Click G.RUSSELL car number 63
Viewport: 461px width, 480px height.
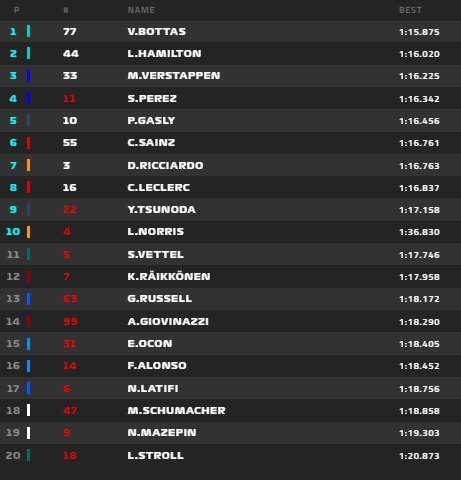[70, 298]
